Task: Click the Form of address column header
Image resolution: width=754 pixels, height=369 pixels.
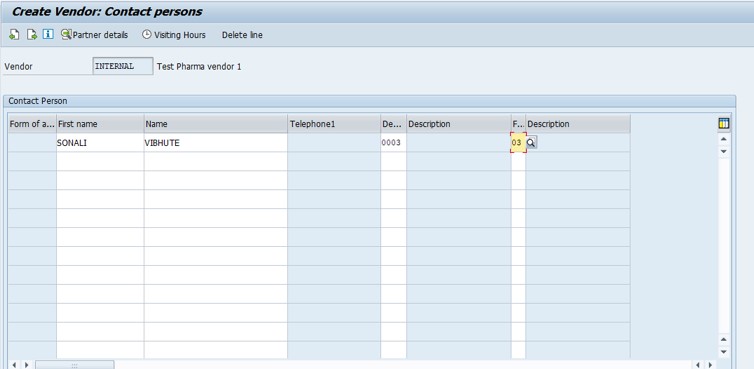Action: tap(32, 124)
